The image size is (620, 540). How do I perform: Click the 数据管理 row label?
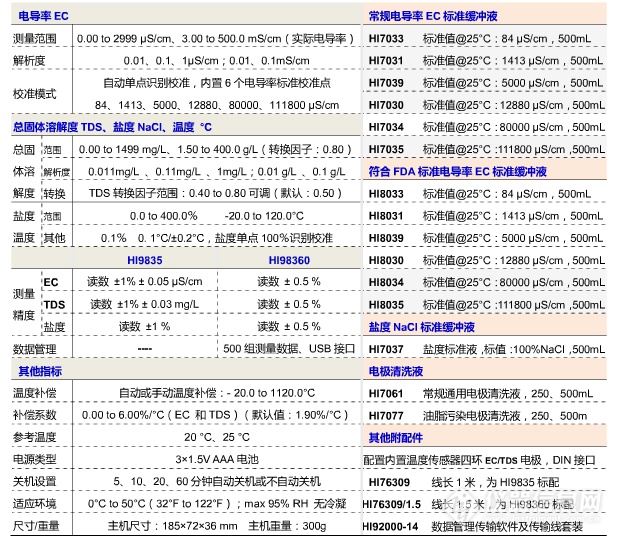pos(35,349)
